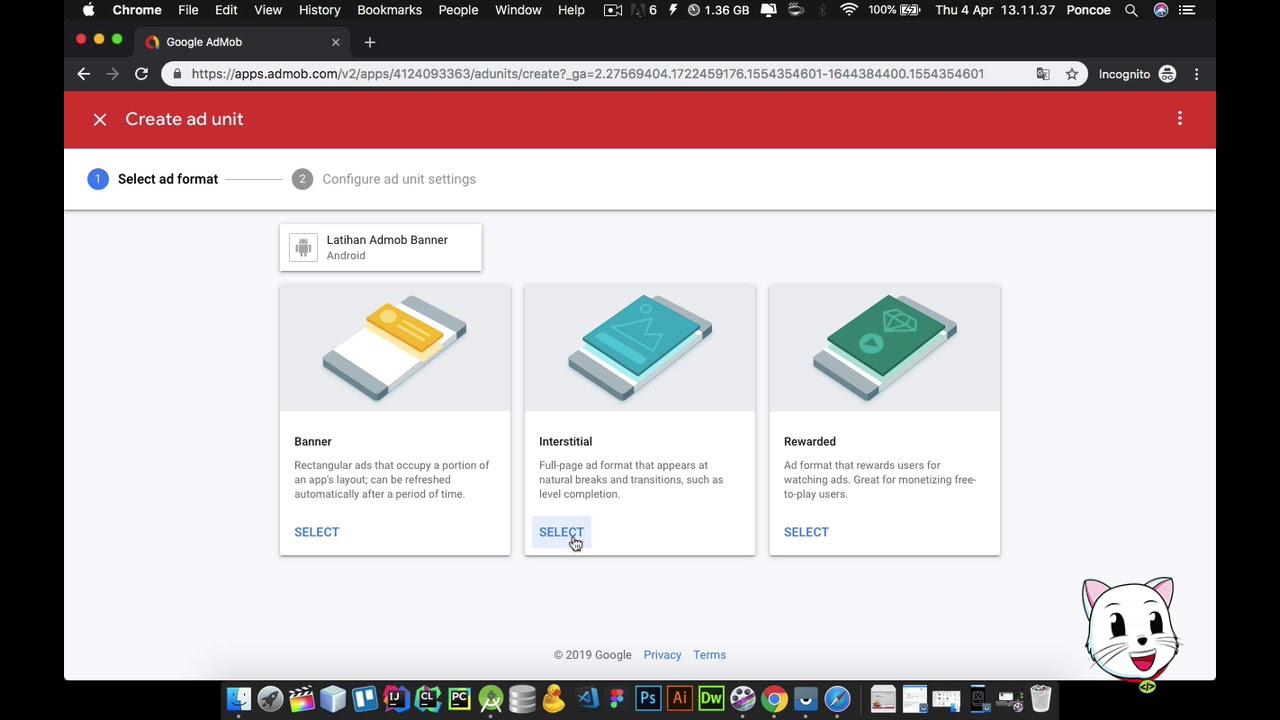1280x720 pixels.
Task: Click the Interstitial ad illustration
Action: [640, 348]
